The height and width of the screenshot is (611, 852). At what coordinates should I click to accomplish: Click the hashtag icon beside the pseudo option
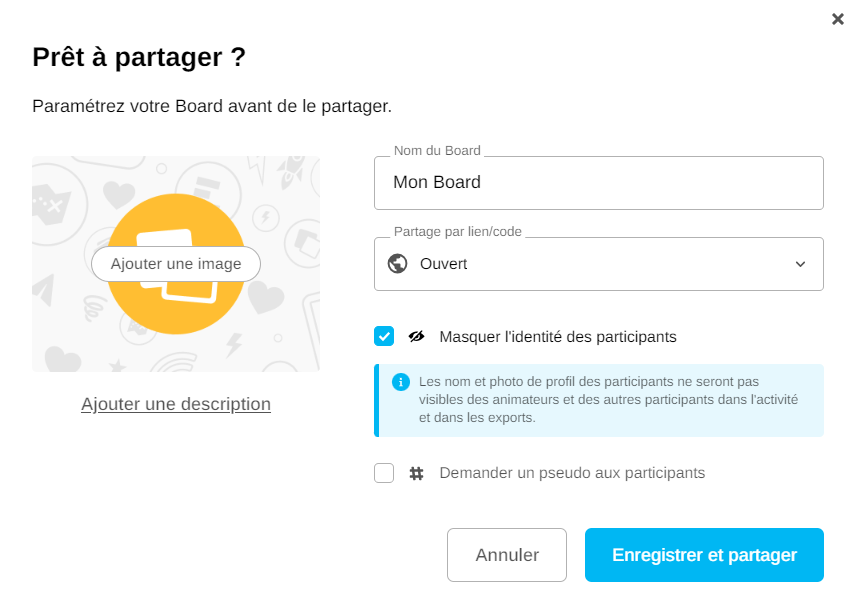click(417, 473)
